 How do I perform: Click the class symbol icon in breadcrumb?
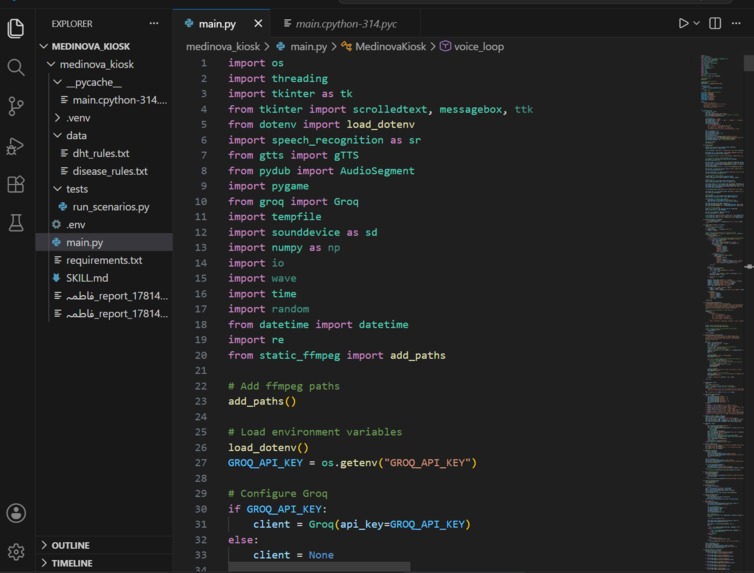(x=347, y=46)
